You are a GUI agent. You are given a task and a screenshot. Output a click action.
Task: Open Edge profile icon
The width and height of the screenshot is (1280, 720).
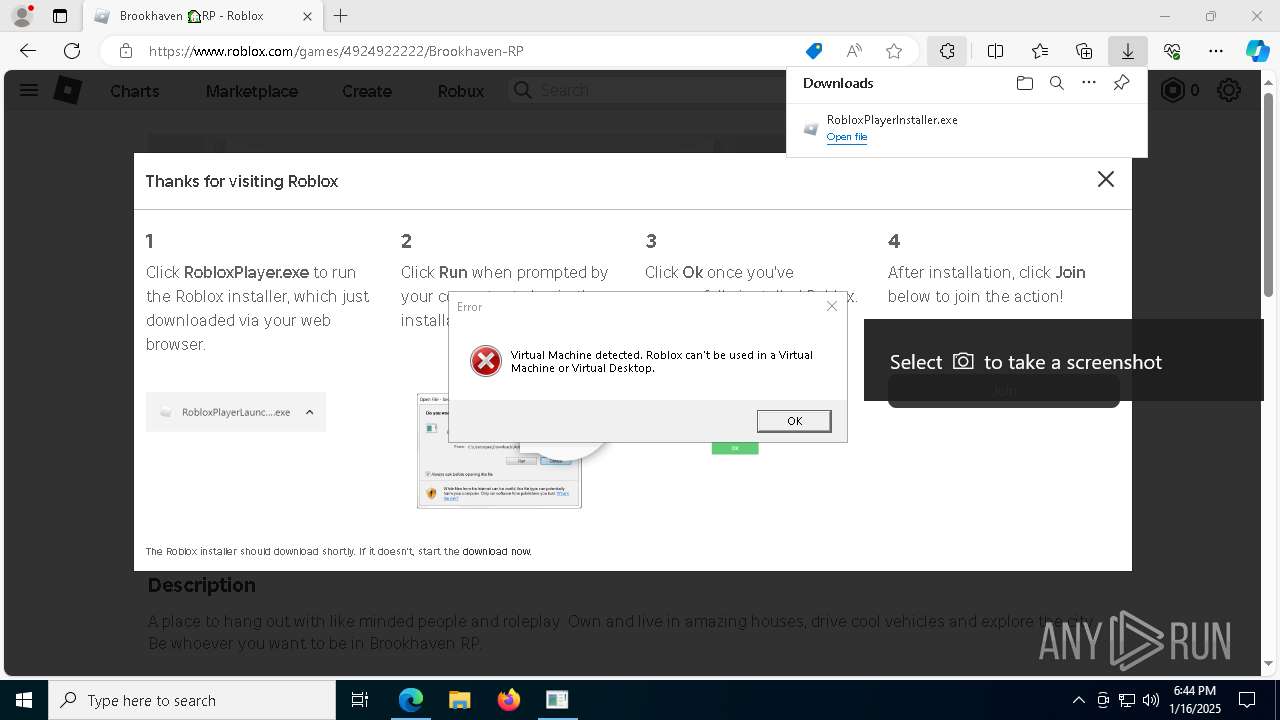coord(22,16)
